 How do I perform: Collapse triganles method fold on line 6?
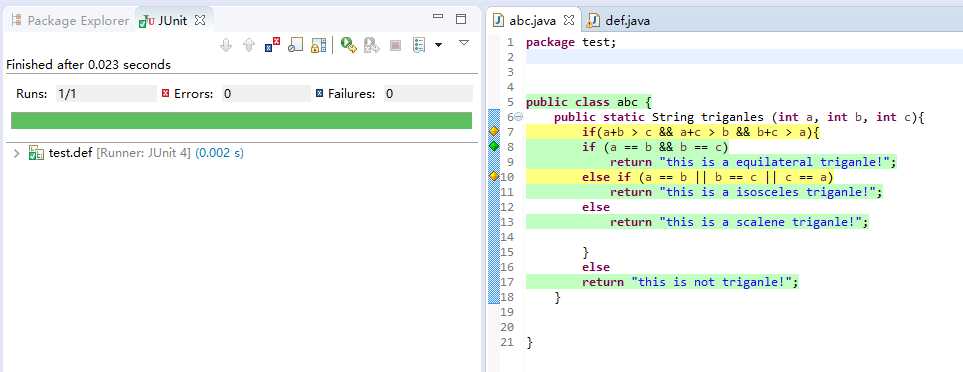click(518, 117)
